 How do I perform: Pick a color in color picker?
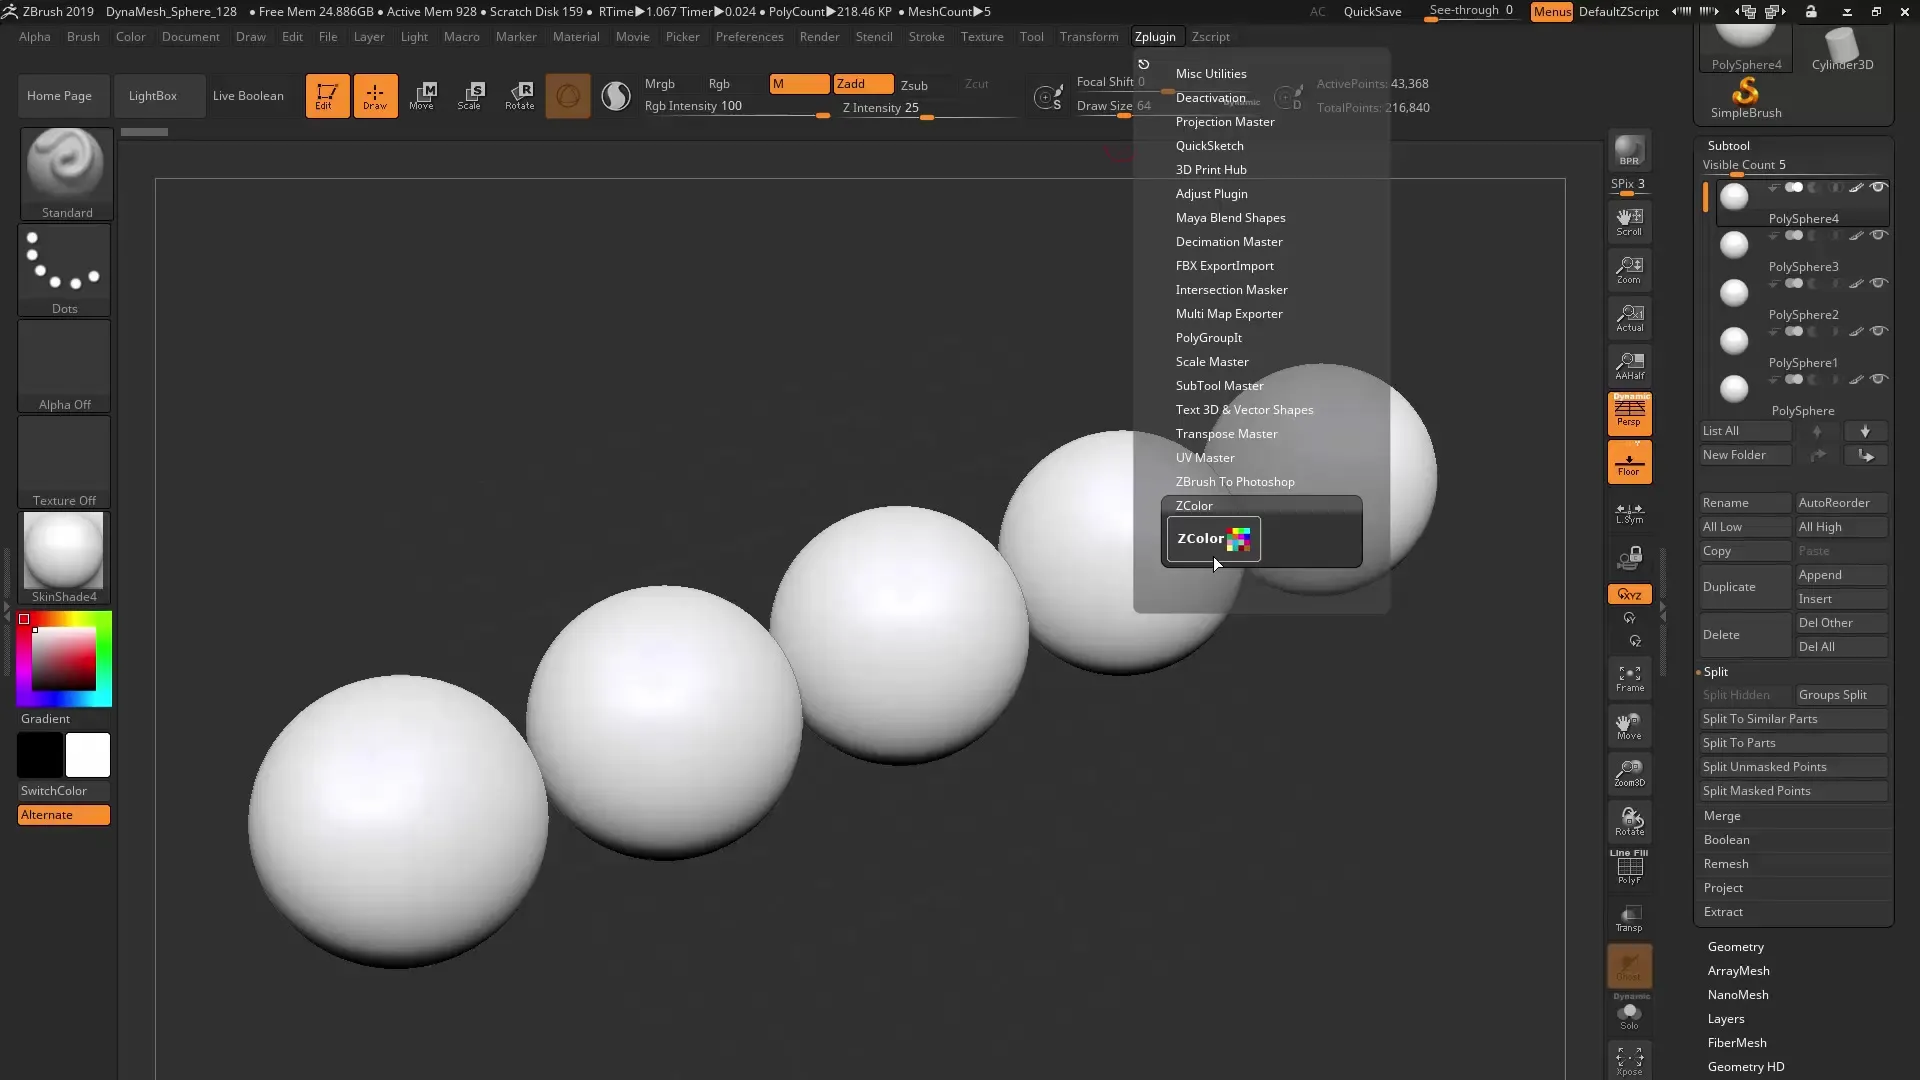tap(64, 658)
